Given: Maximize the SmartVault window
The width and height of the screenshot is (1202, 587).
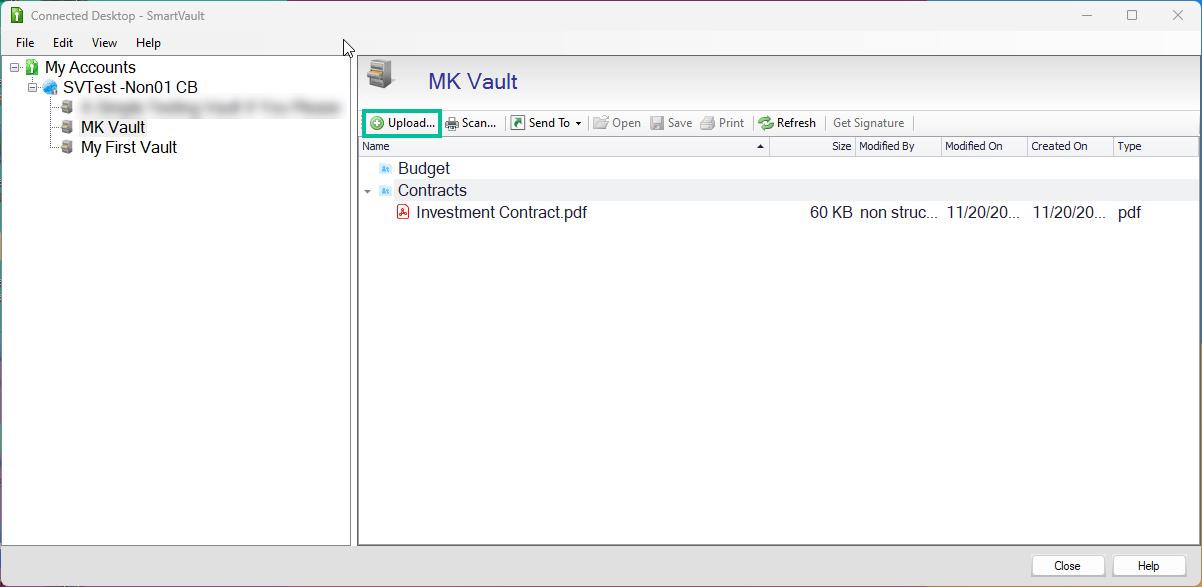Looking at the screenshot, I should [x=1132, y=15].
